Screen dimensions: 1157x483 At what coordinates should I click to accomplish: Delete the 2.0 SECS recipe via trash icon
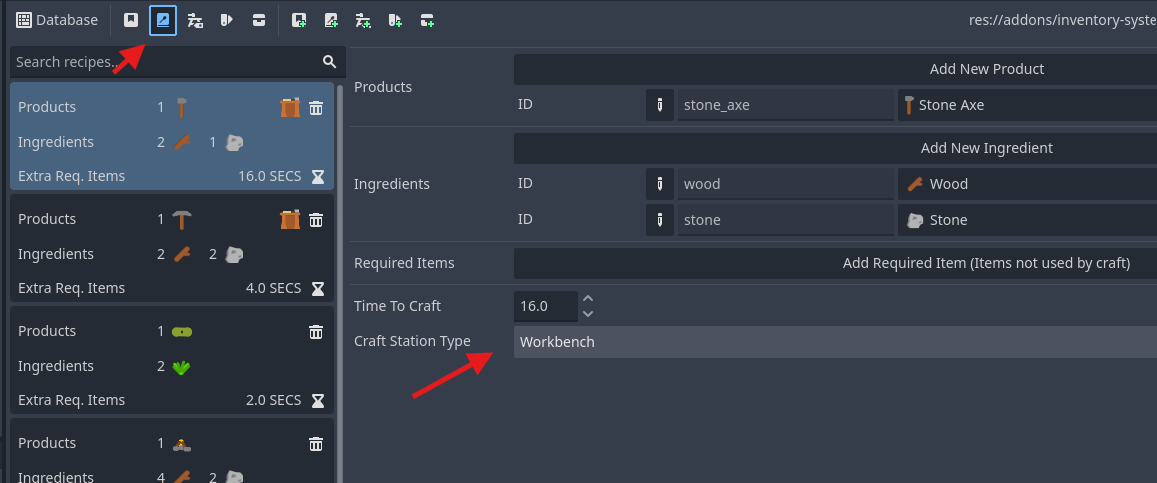click(316, 332)
